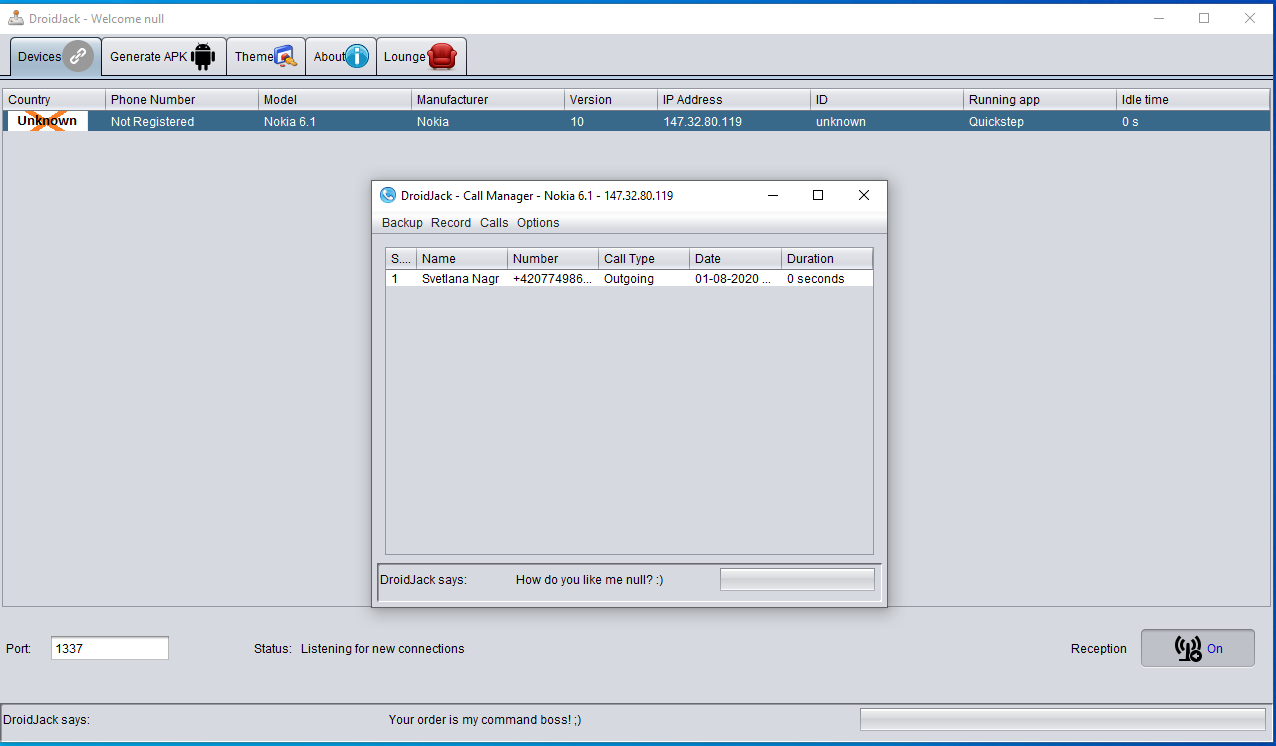Open the Devices tab

tap(56, 57)
